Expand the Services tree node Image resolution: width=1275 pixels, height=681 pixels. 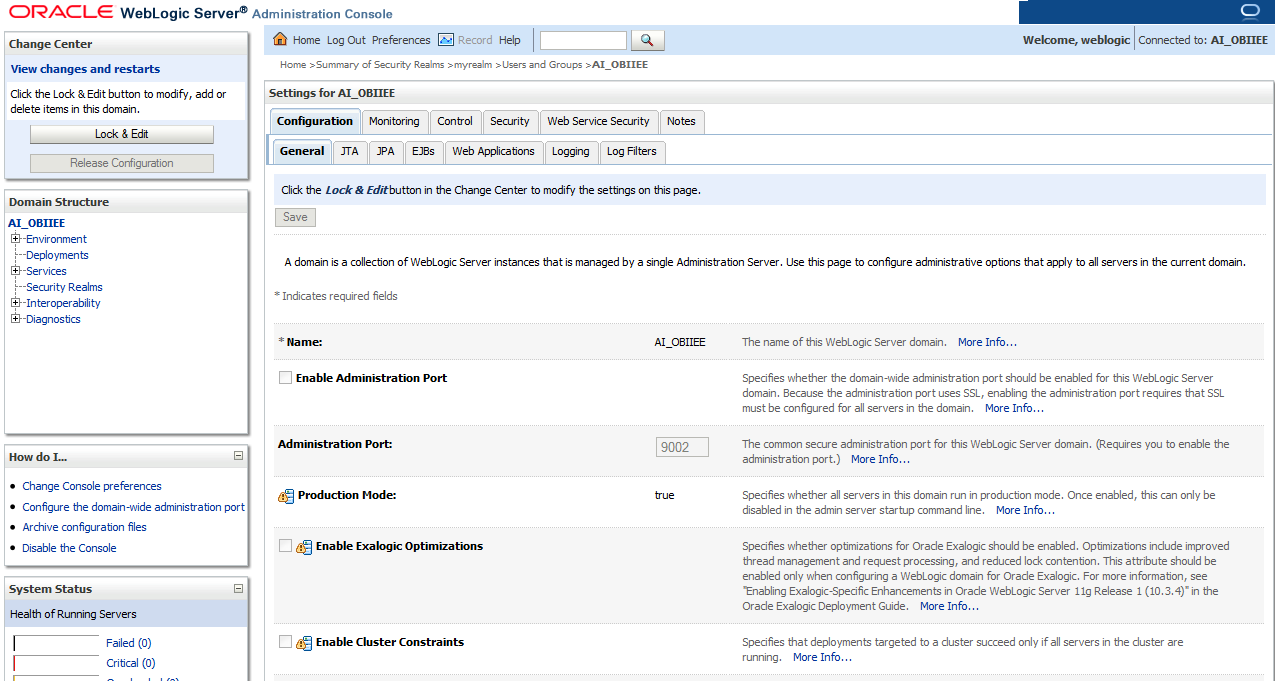point(15,271)
